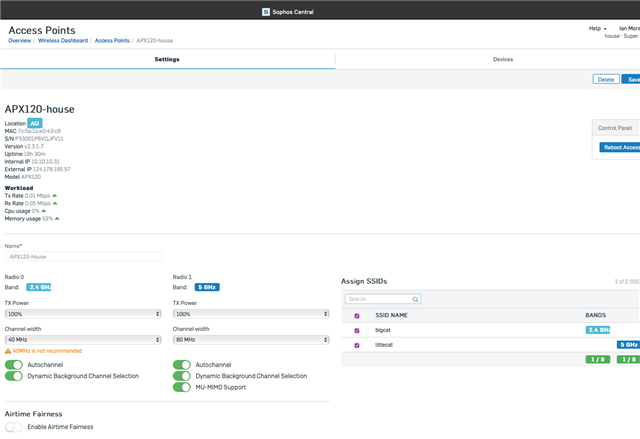The width and height of the screenshot is (640, 439).
Task: Click the MAC address value
Action: coord(39,131)
